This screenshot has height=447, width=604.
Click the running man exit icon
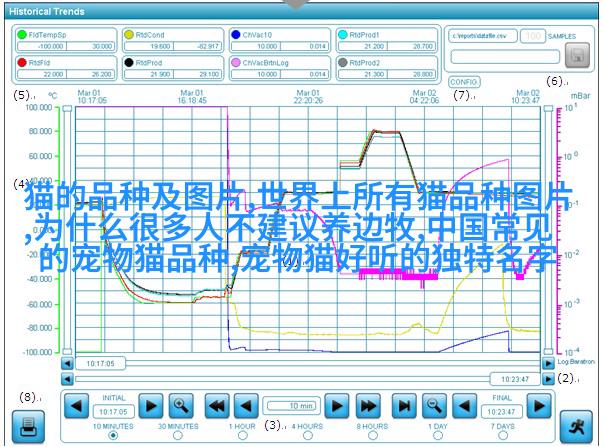(x=576, y=427)
